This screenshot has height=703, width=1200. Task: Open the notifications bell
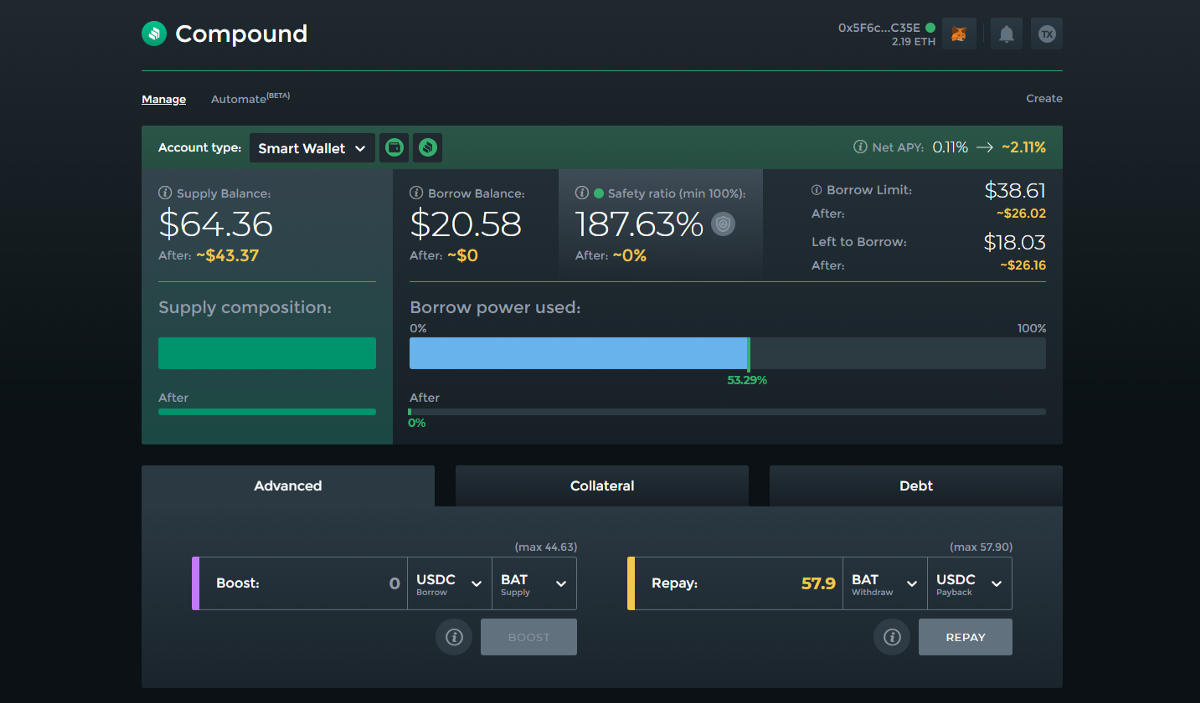[x=1007, y=34]
